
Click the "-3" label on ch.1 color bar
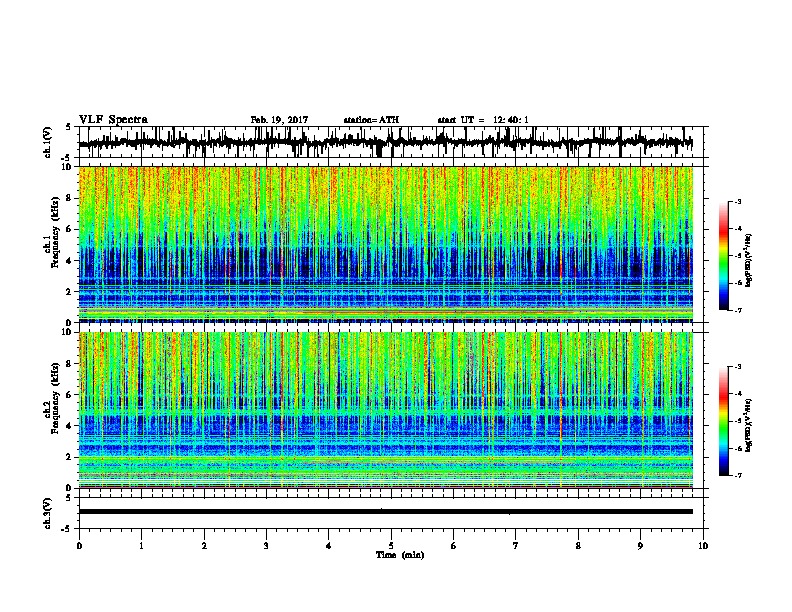[x=737, y=202]
